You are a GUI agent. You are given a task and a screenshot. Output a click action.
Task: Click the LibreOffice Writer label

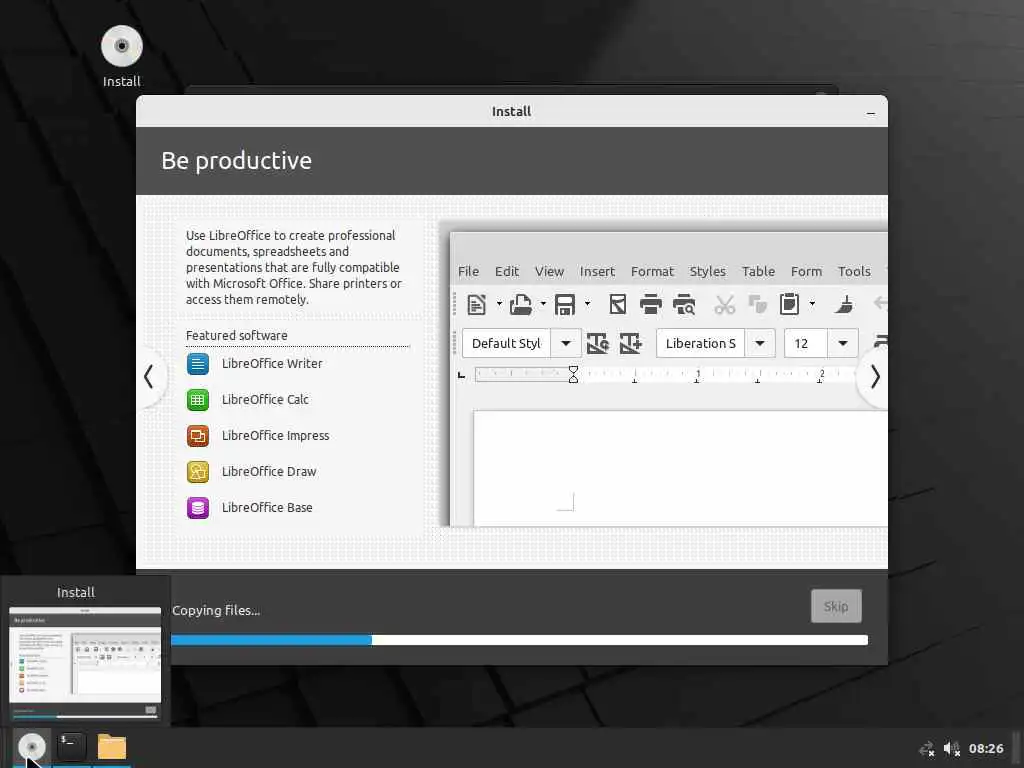272,364
